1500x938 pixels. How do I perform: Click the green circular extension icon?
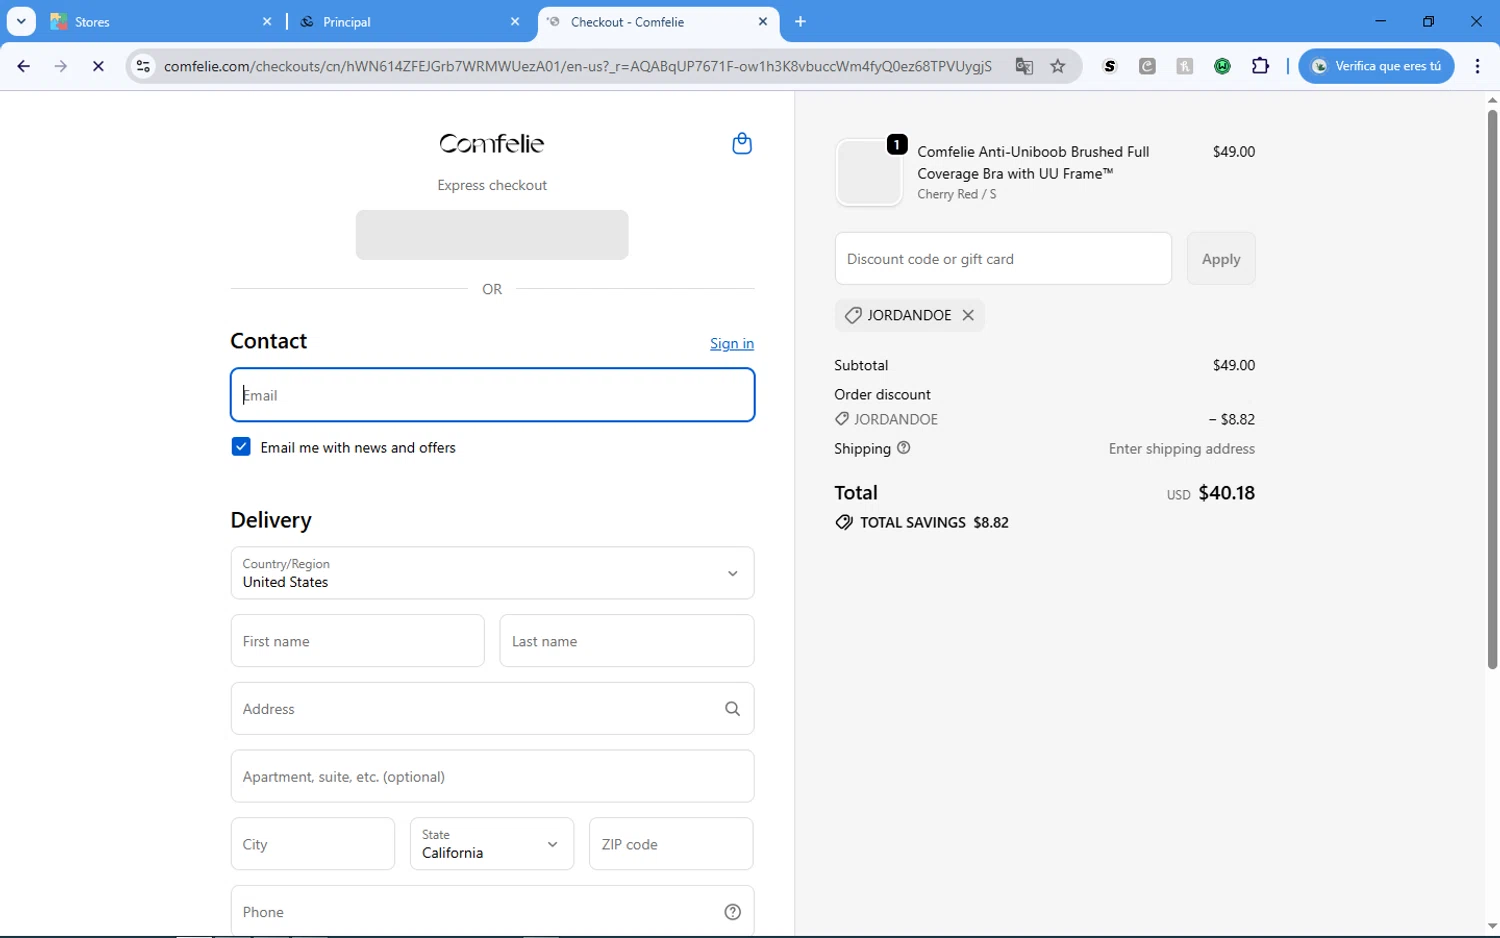coord(1222,66)
